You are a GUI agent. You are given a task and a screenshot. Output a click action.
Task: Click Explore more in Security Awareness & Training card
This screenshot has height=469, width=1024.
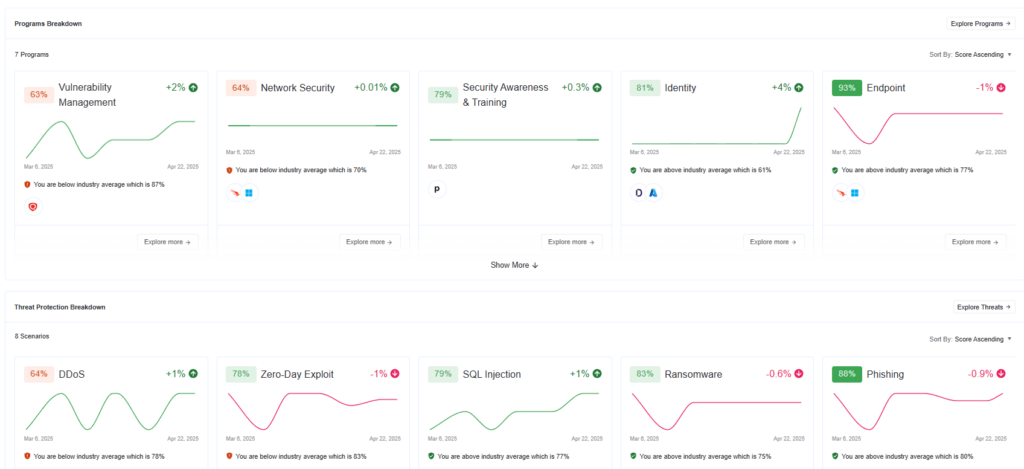(x=571, y=242)
